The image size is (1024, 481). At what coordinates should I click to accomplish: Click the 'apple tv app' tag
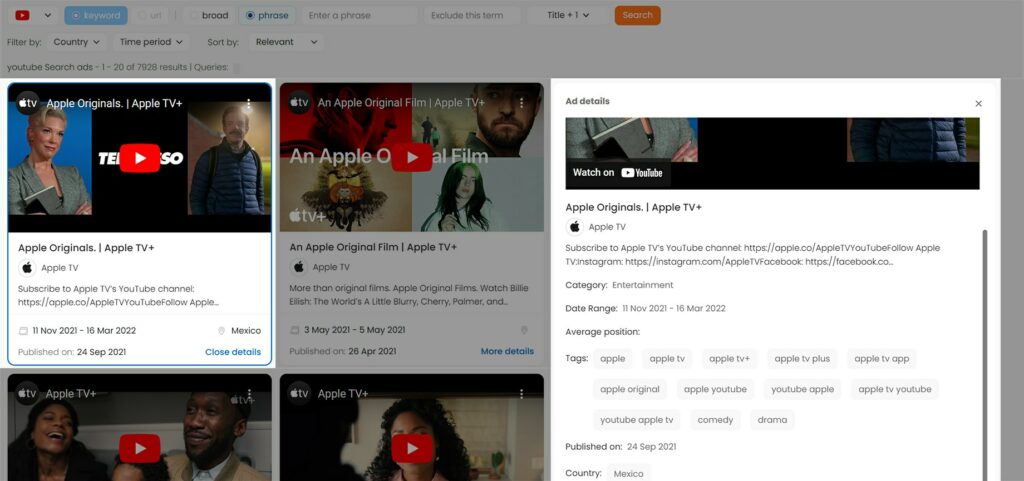pyautogui.click(x=882, y=358)
